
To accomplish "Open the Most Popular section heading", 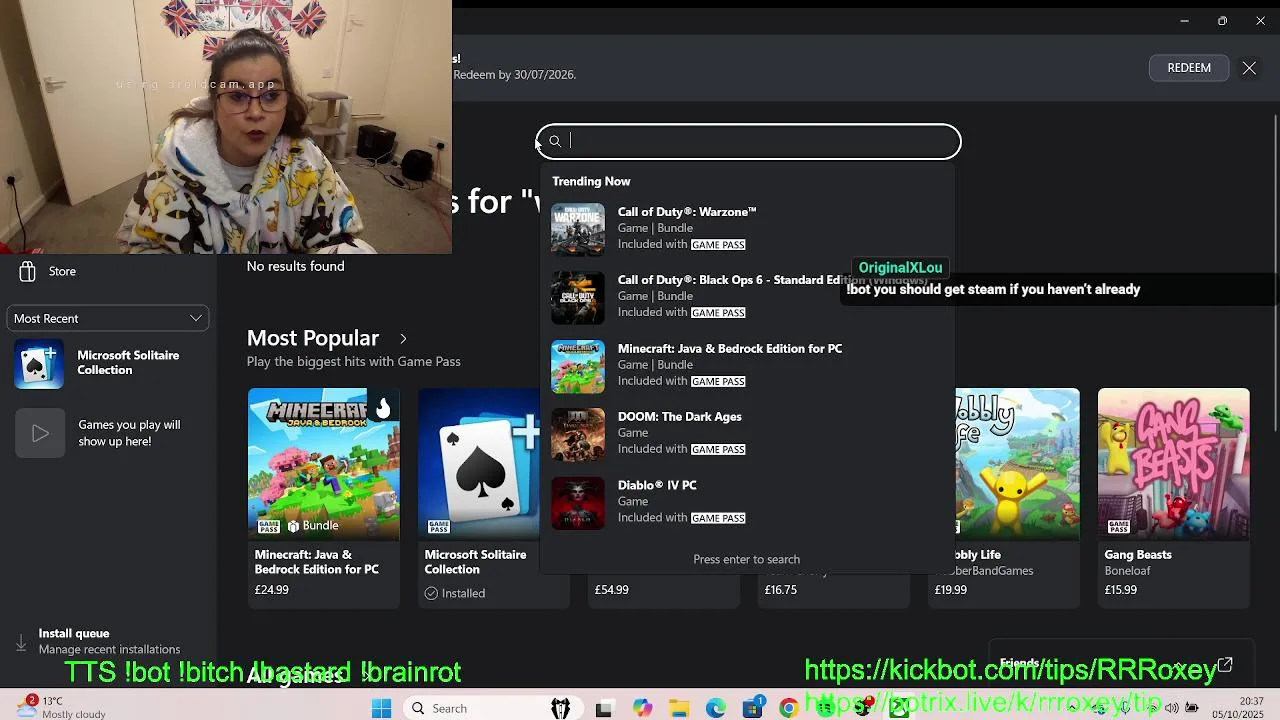I will (313, 338).
